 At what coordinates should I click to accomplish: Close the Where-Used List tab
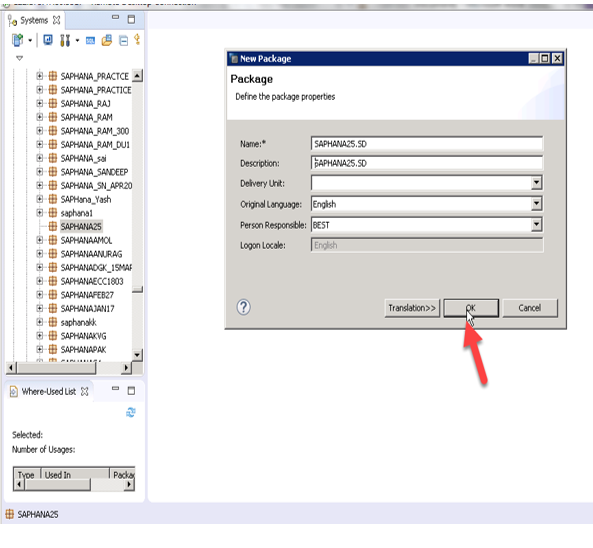coord(85,391)
